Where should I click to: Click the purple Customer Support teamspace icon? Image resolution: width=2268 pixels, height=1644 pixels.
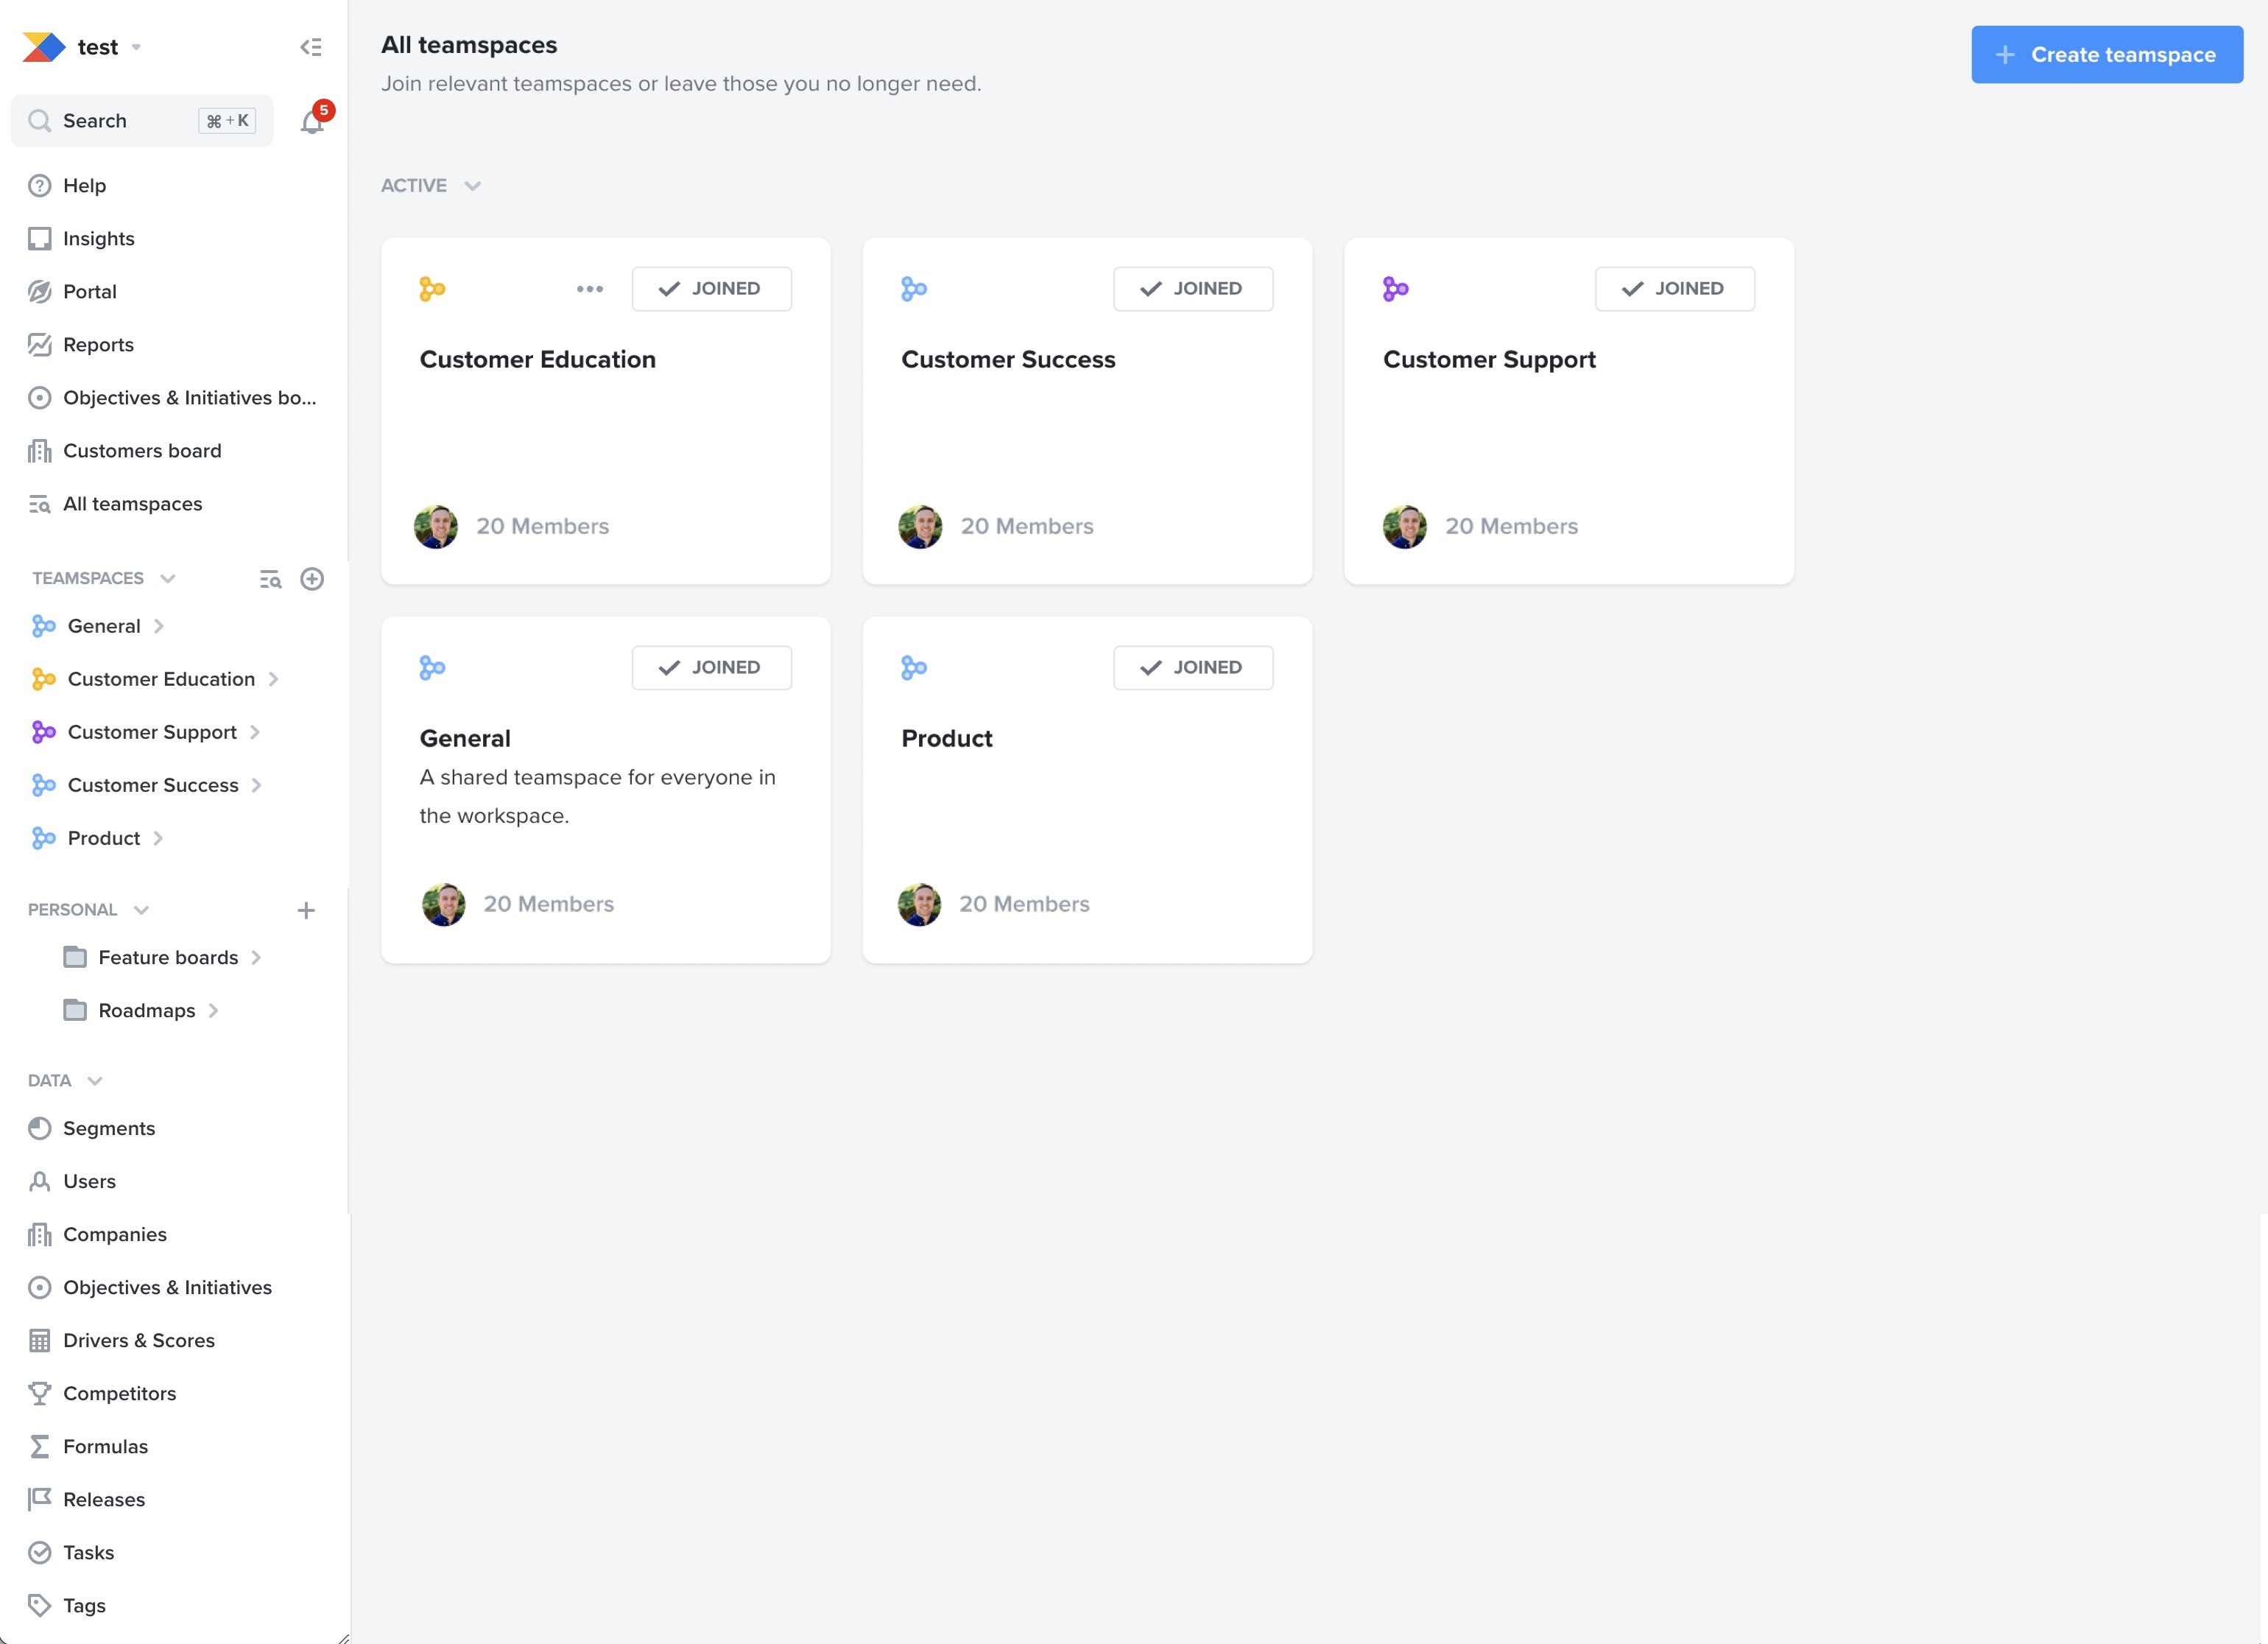pyautogui.click(x=1396, y=289)
